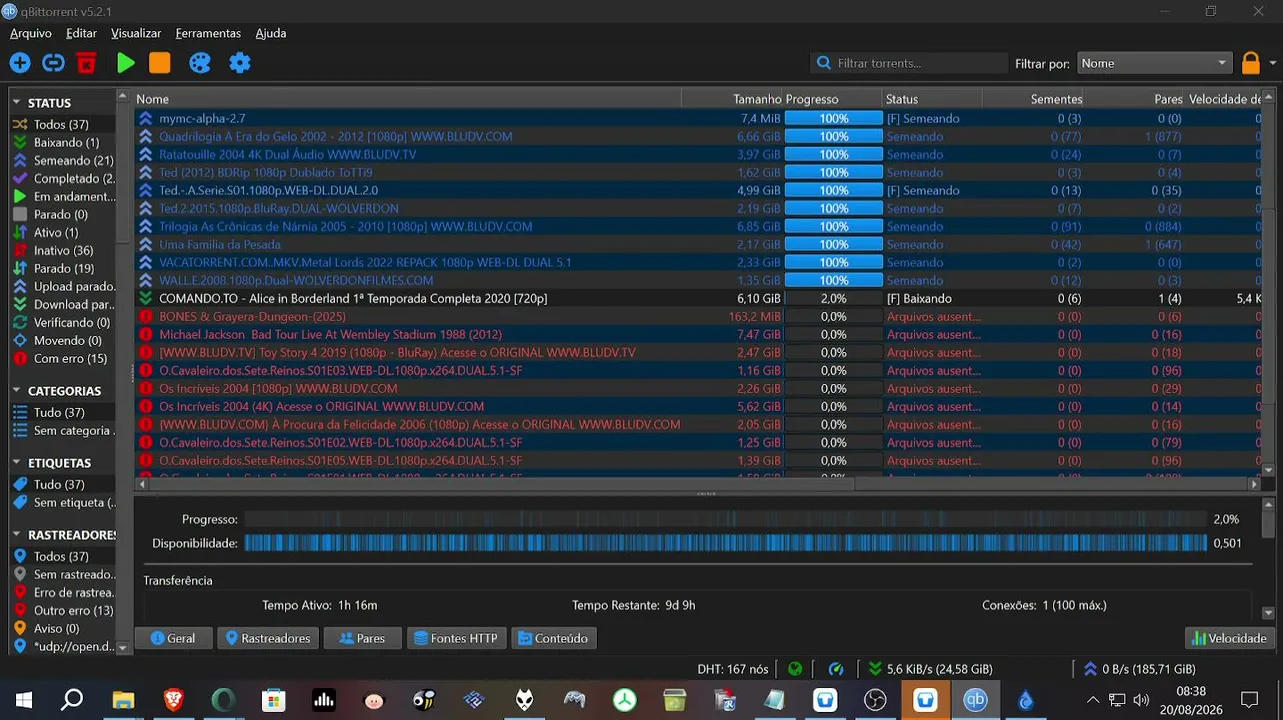This screenshot has height=720, width=1283.
Task: Select the 'Inativo (36)' status filter
Action: pyautogui.click(x=64, y=250)
